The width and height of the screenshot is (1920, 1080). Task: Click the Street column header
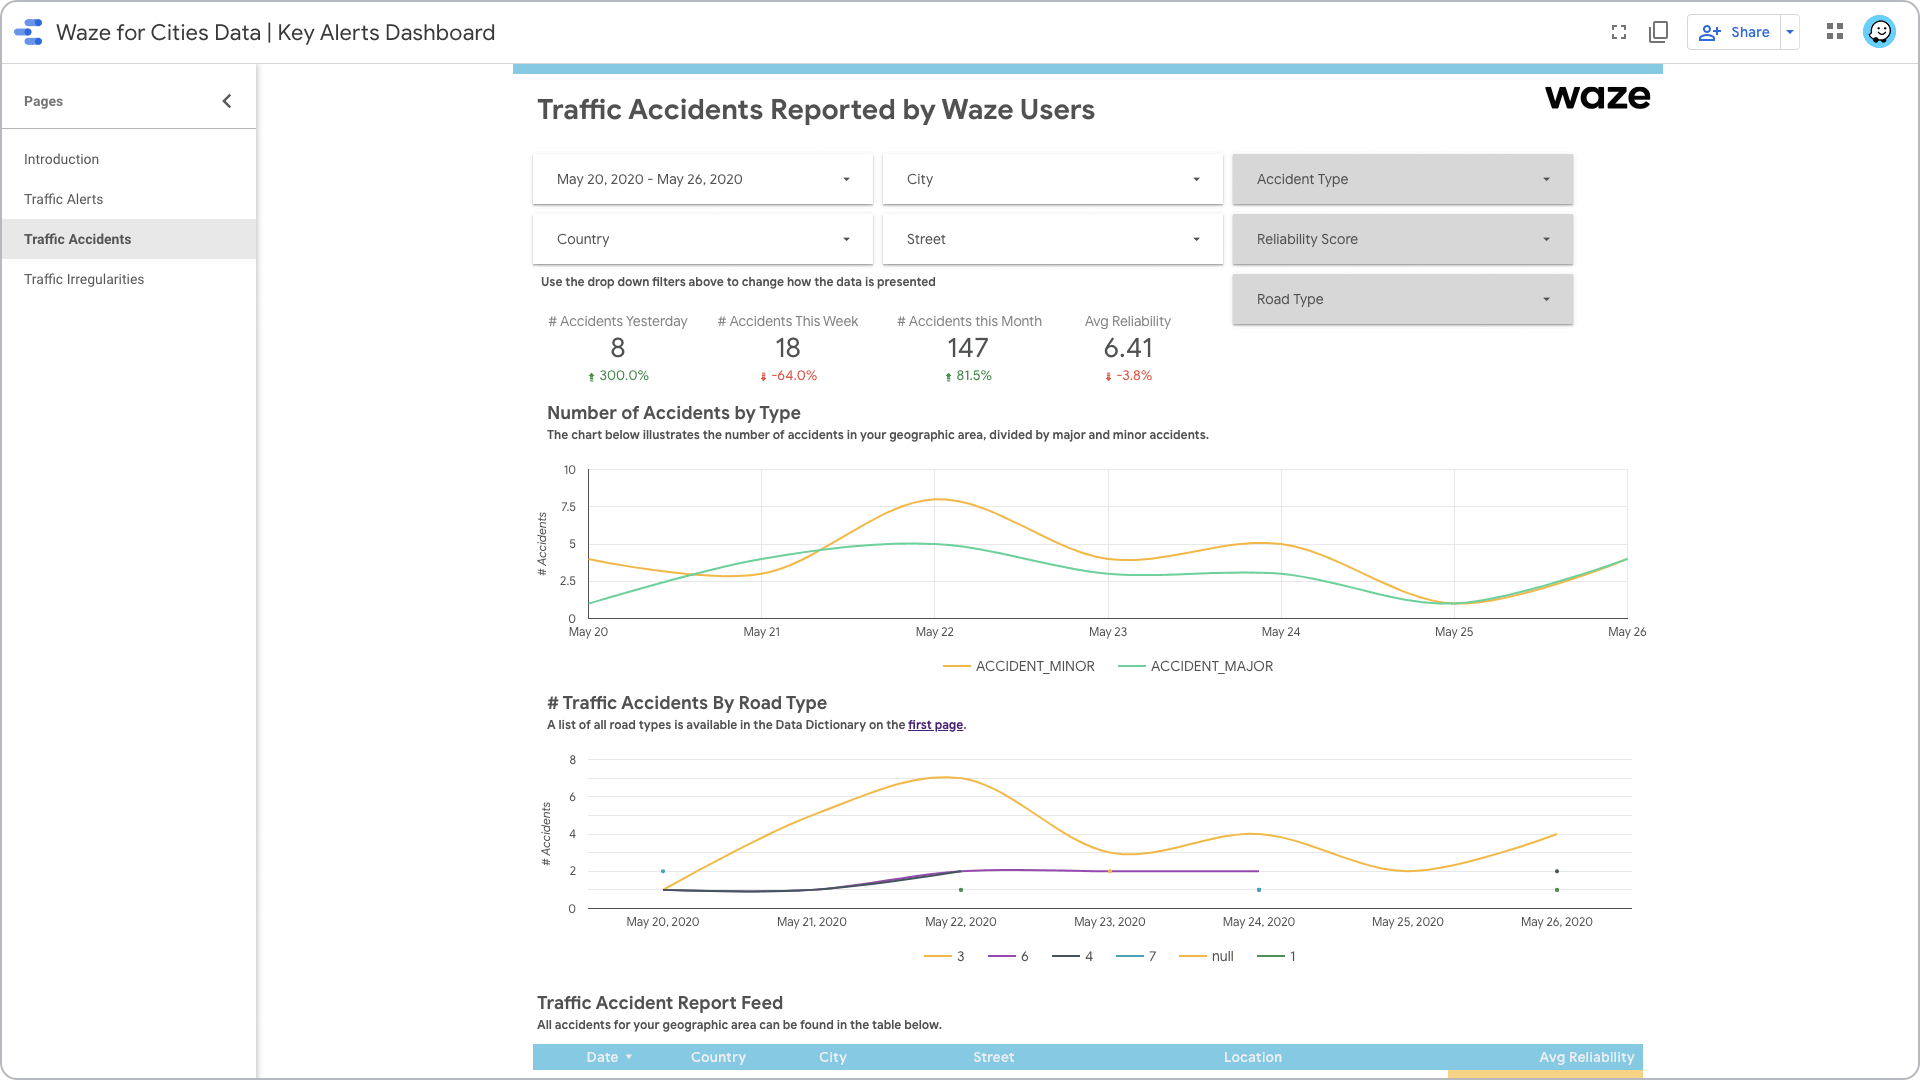(x=993, y=1057)
